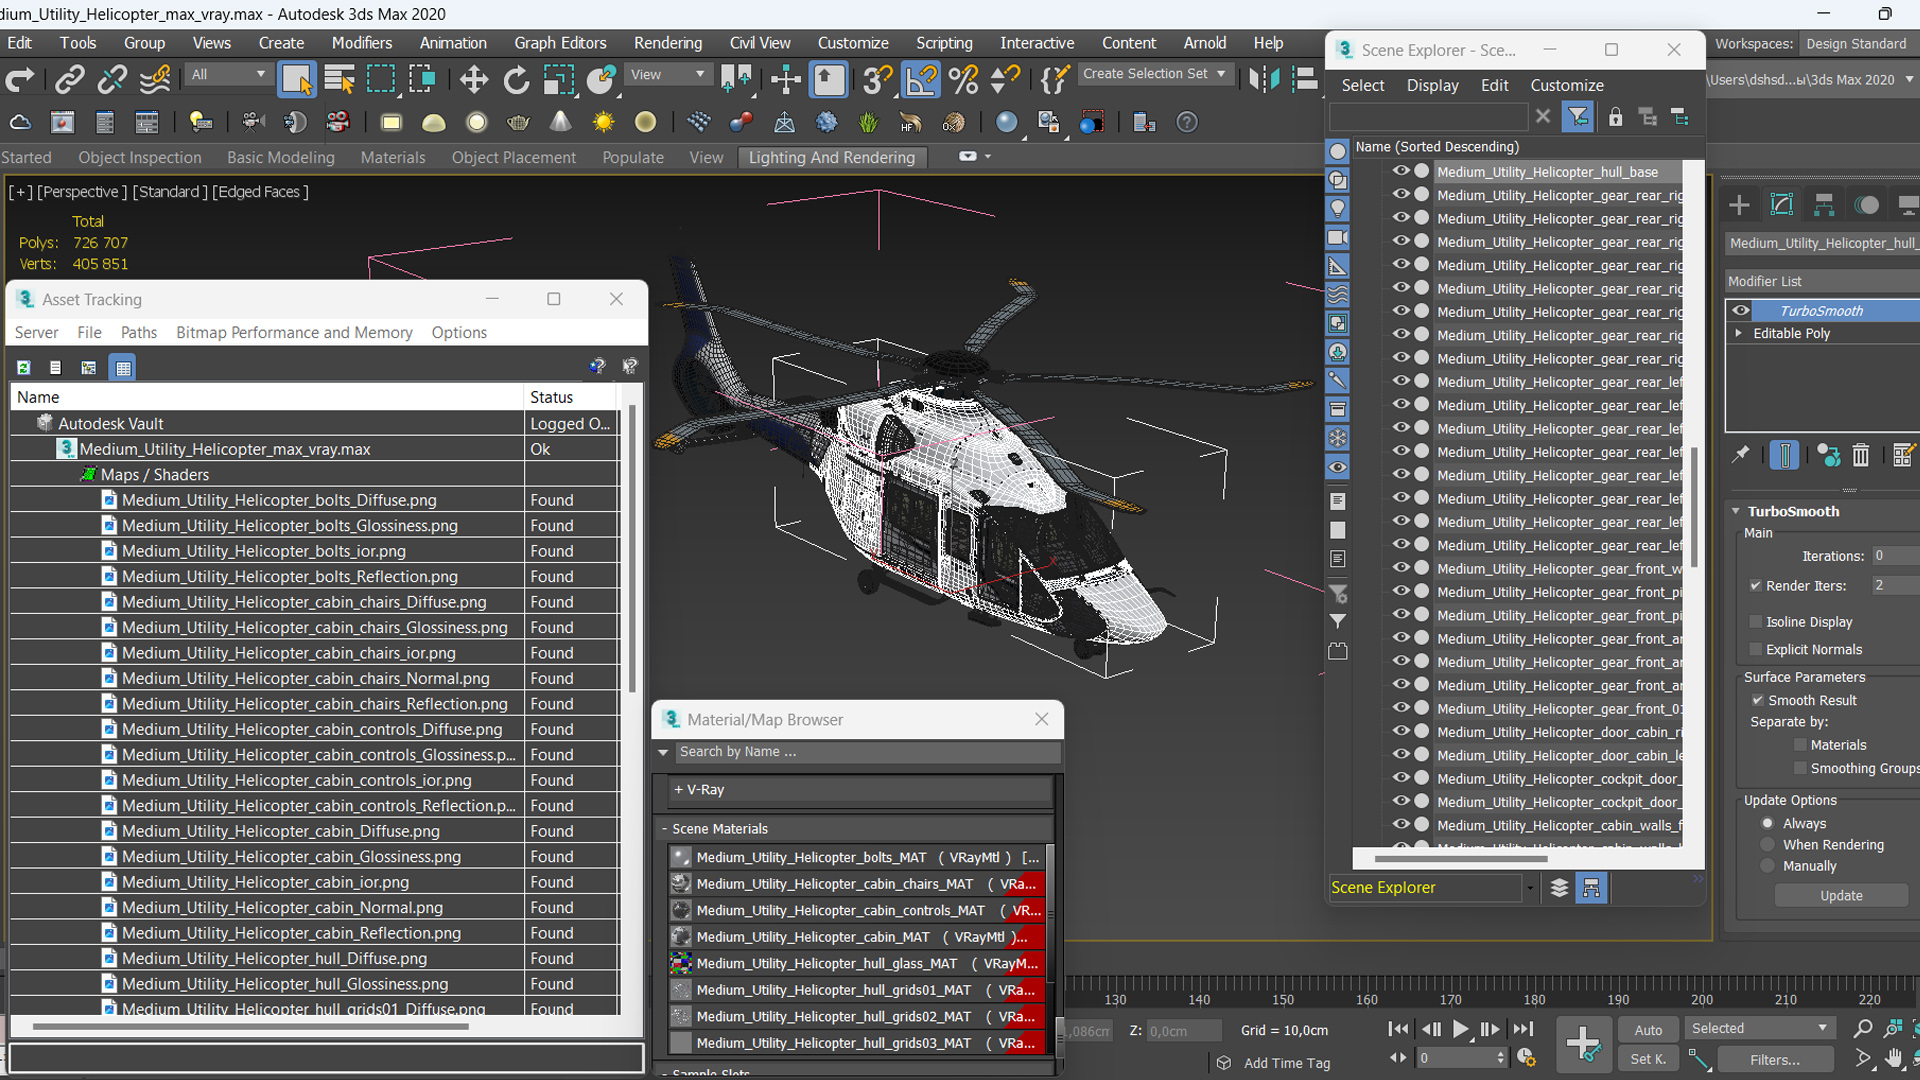The width and height of the screenshot is (1920, 1080).
Task: Click the Unlink Selection icon
Action: (x=112, y=79)
